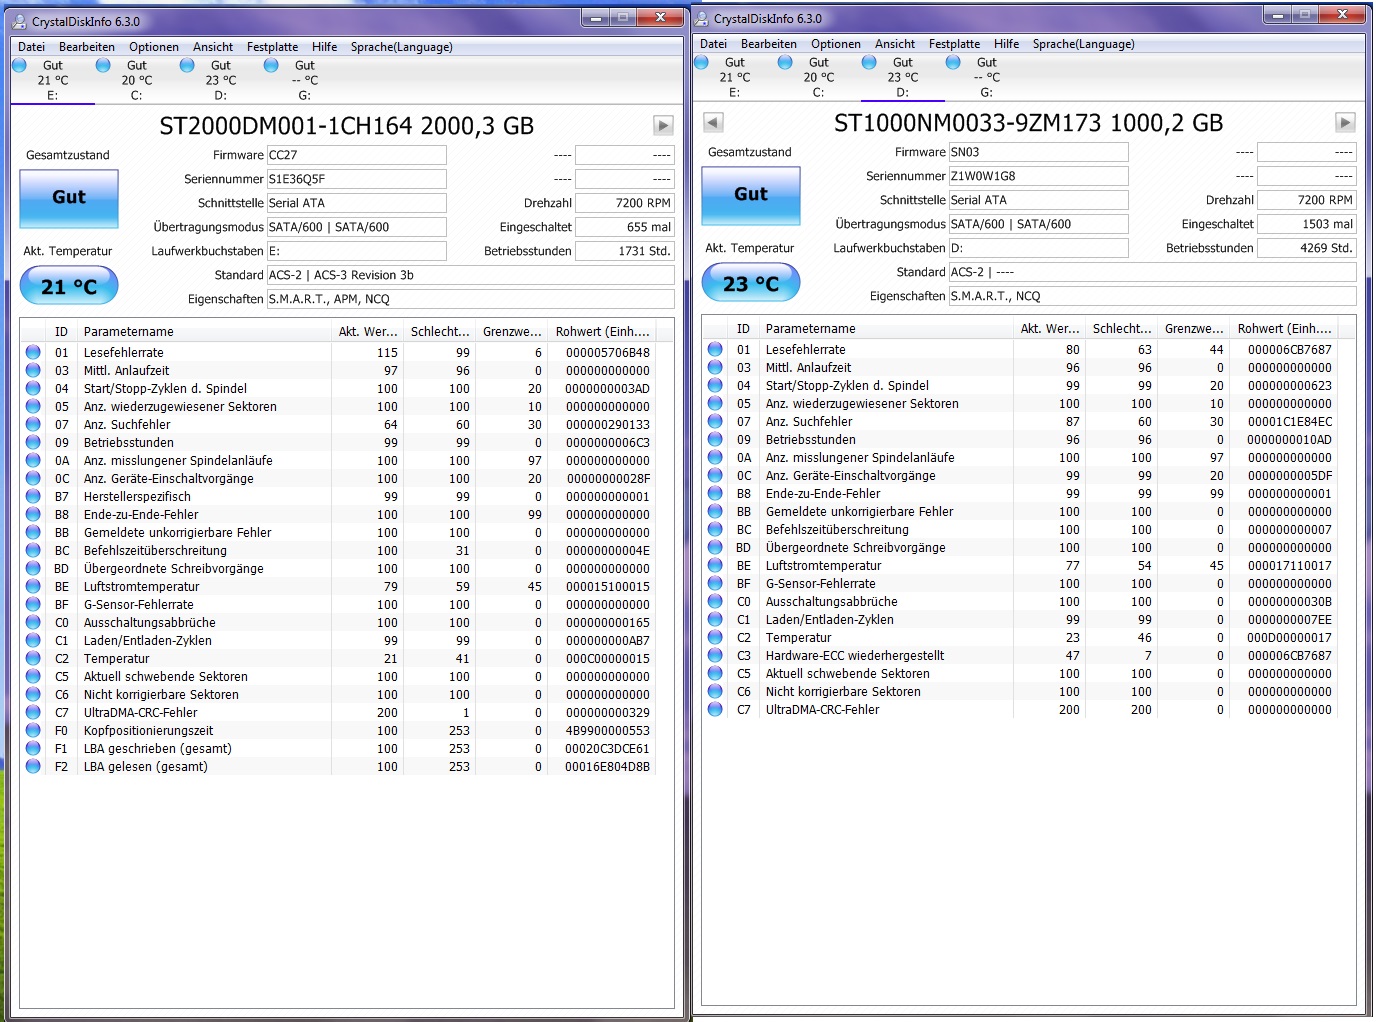Click status orb for Luftstromtemperatur in left window

tap(33, 586)
